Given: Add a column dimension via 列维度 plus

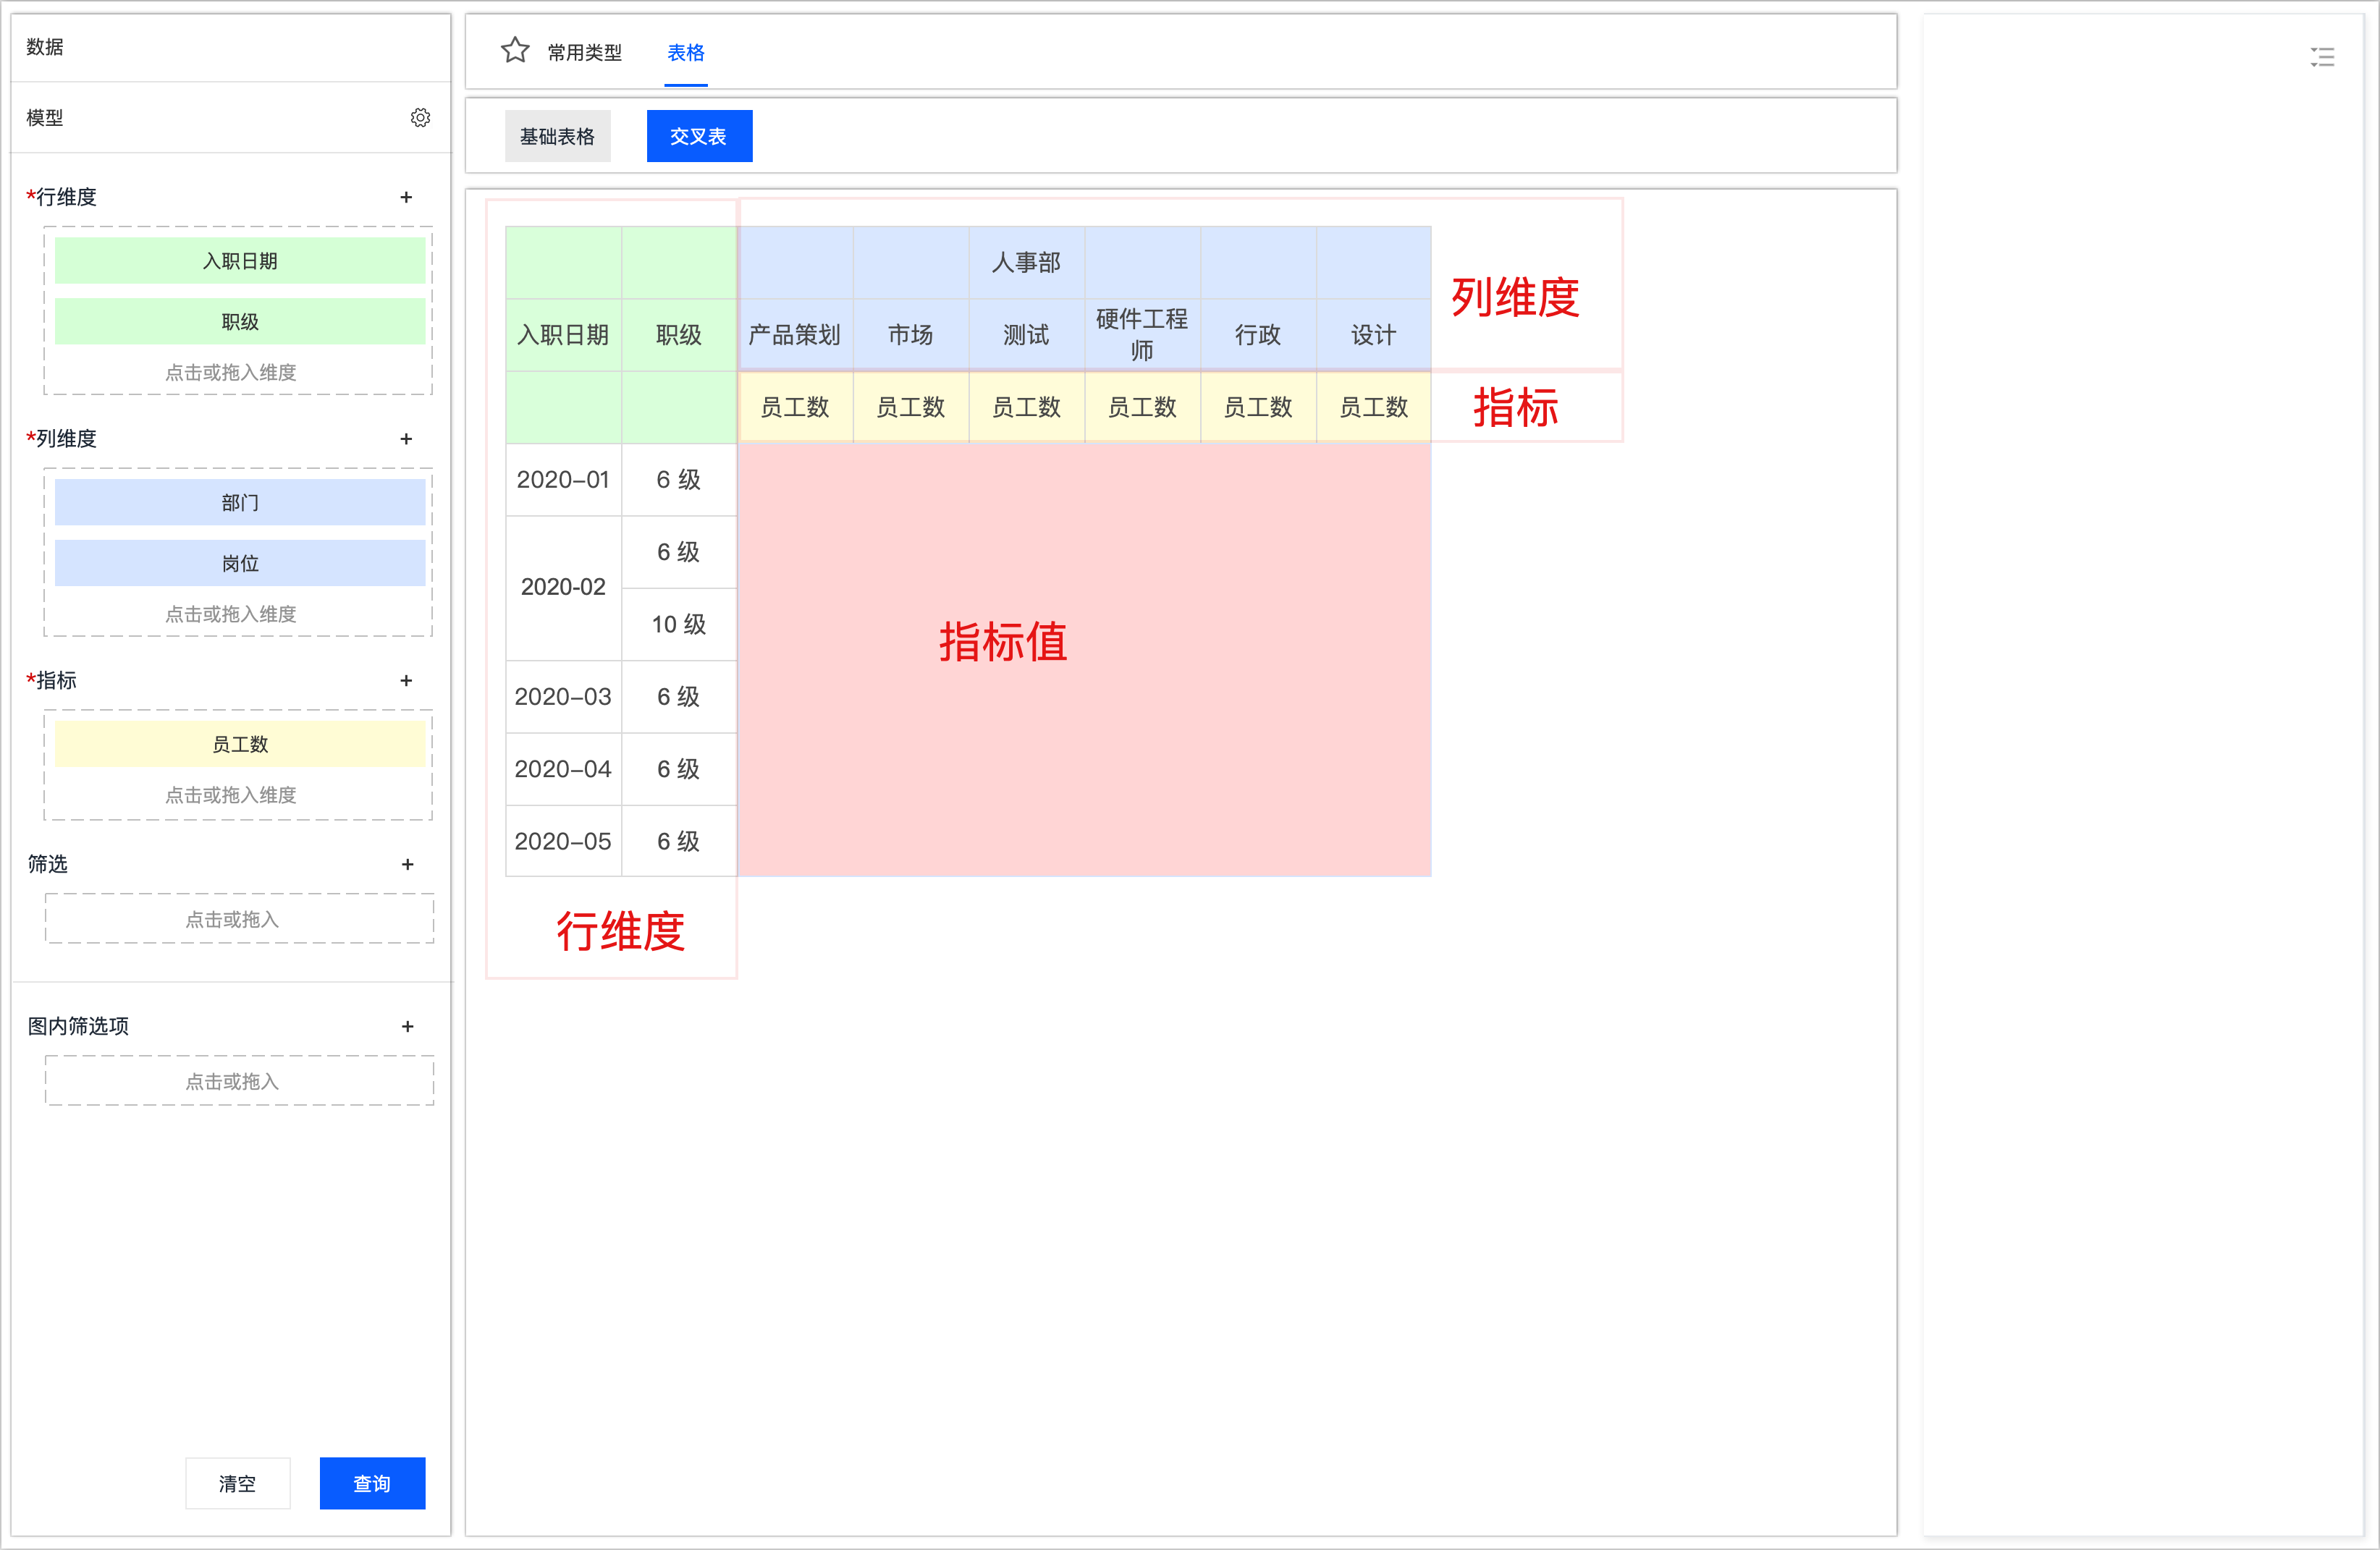Looking at the screenshot, I should tap(406, 439).
